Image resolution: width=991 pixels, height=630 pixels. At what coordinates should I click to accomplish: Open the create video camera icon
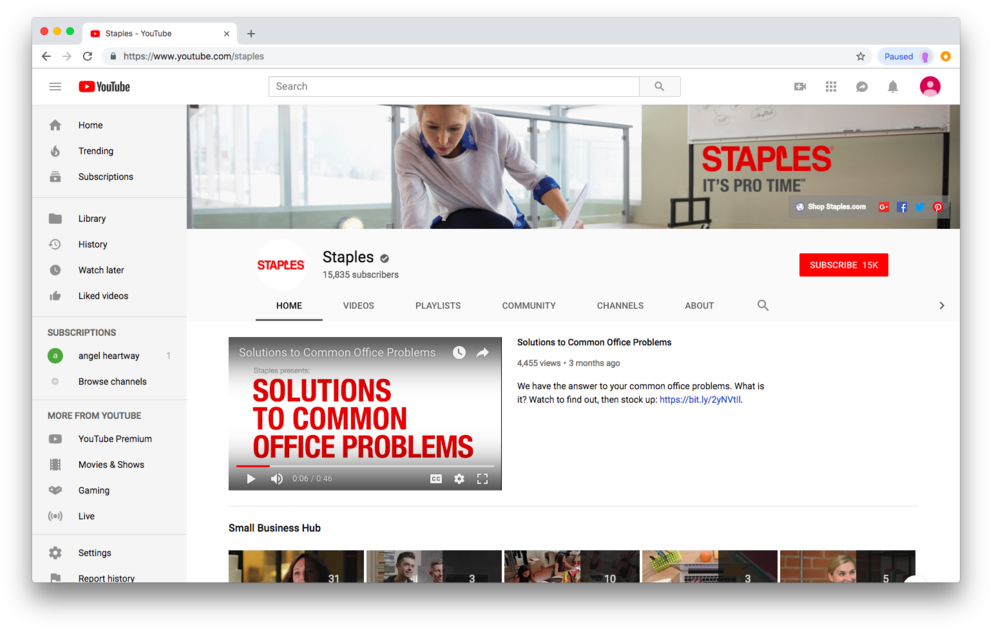(x=800, y=87)
